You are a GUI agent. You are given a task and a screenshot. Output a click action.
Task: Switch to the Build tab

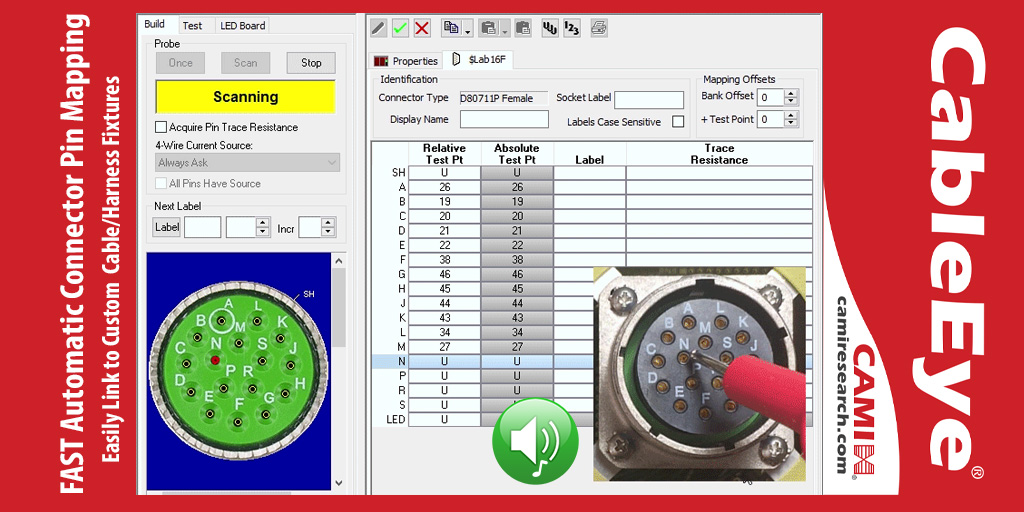click(x=155, y=25)
